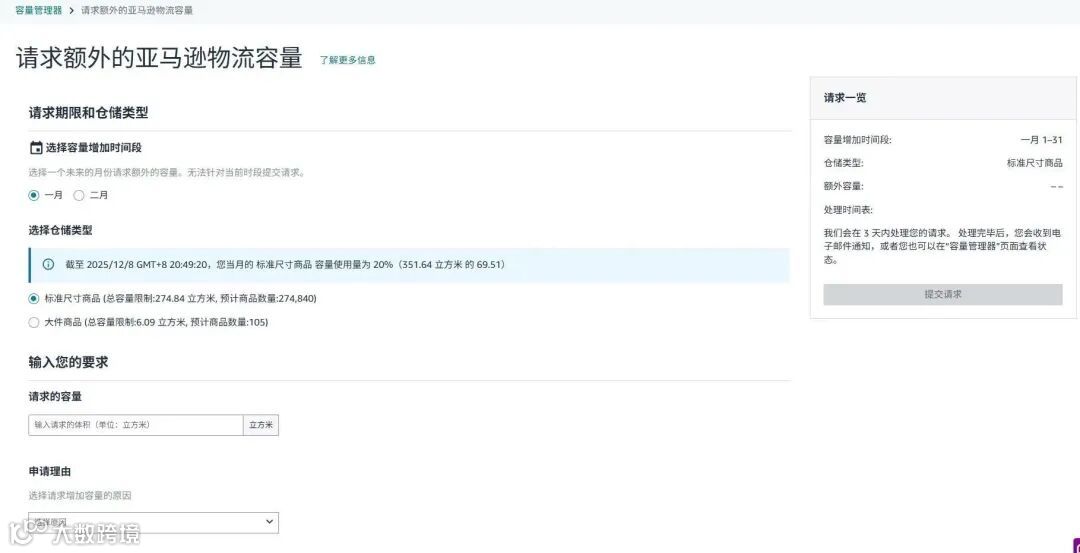Viewport: 1080px width, 553px height.
Task: Click the 额外容量 label
Action: [843, 186]
